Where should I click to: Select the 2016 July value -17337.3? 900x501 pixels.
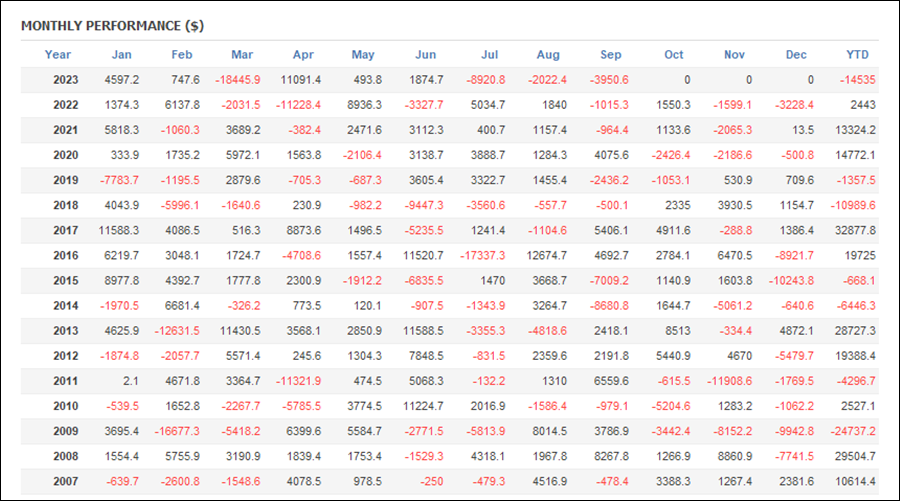click(482, 255)
